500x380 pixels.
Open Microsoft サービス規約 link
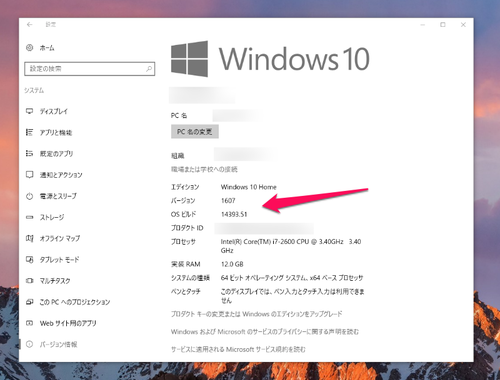tap(238, 349)
